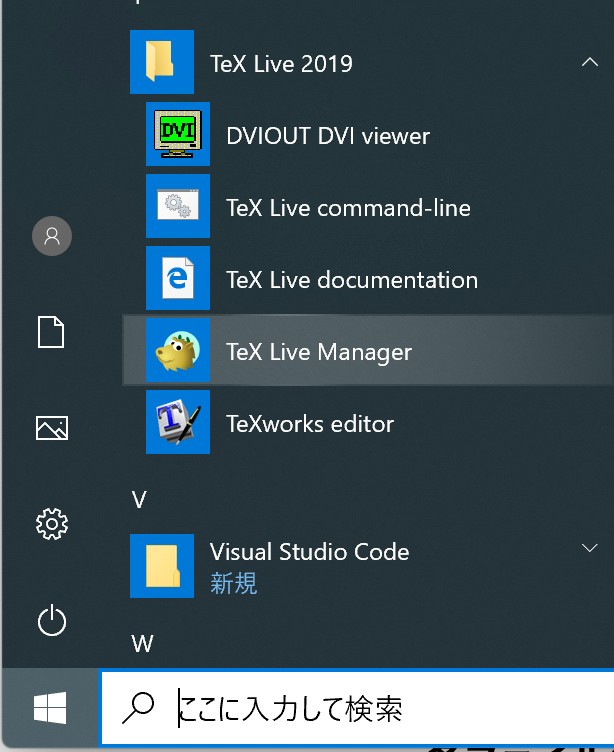Open the TeX Live documentation Edge icon
This screenshot has width=614, height=752.
(x=178, y=278)
